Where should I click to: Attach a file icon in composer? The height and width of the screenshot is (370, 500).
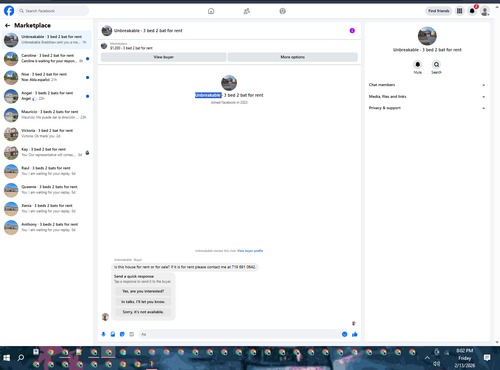point(113,334)
